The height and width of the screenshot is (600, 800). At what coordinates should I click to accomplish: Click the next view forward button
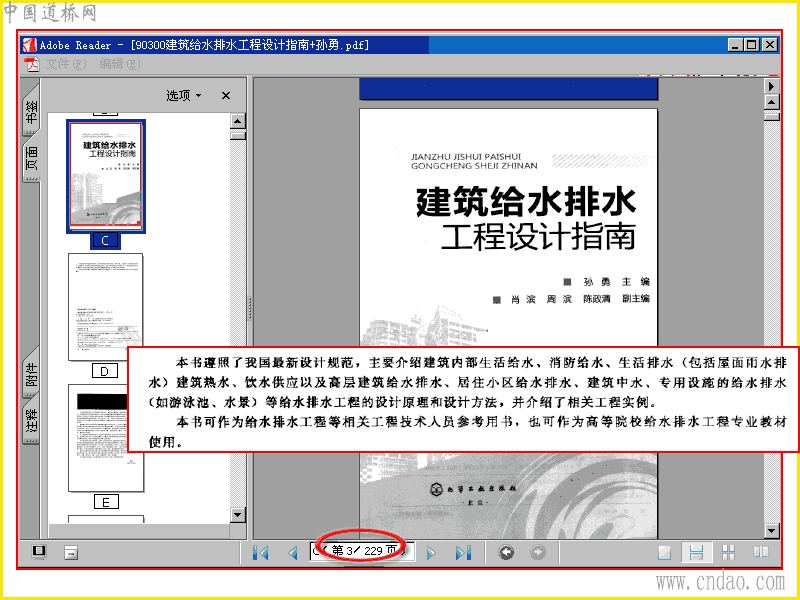point(538,552)
